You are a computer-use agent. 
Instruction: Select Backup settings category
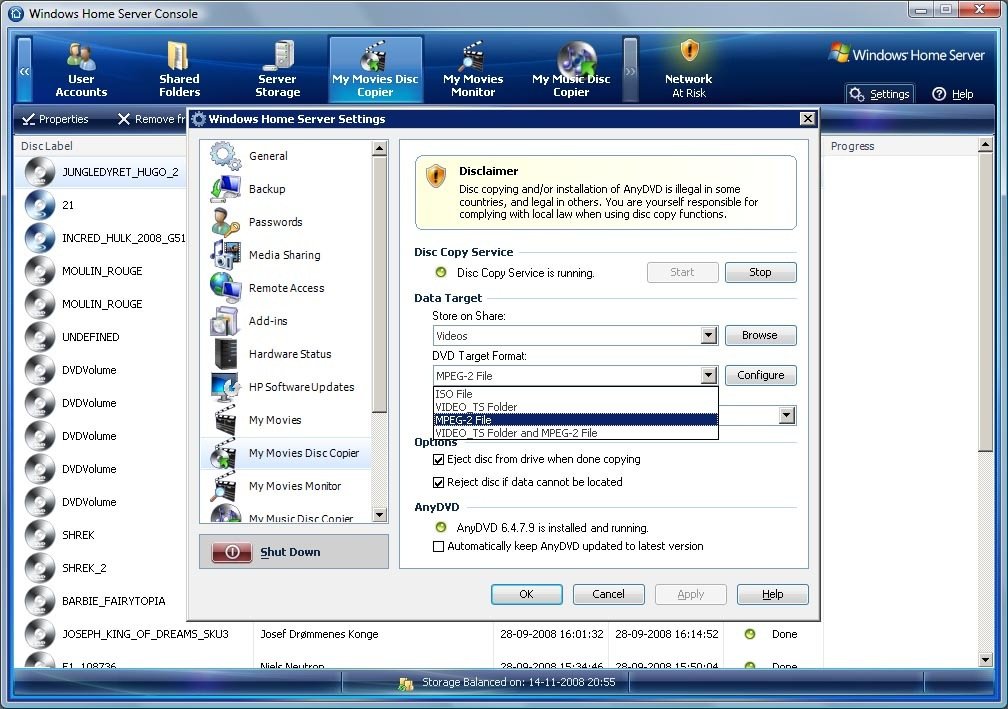285,189
